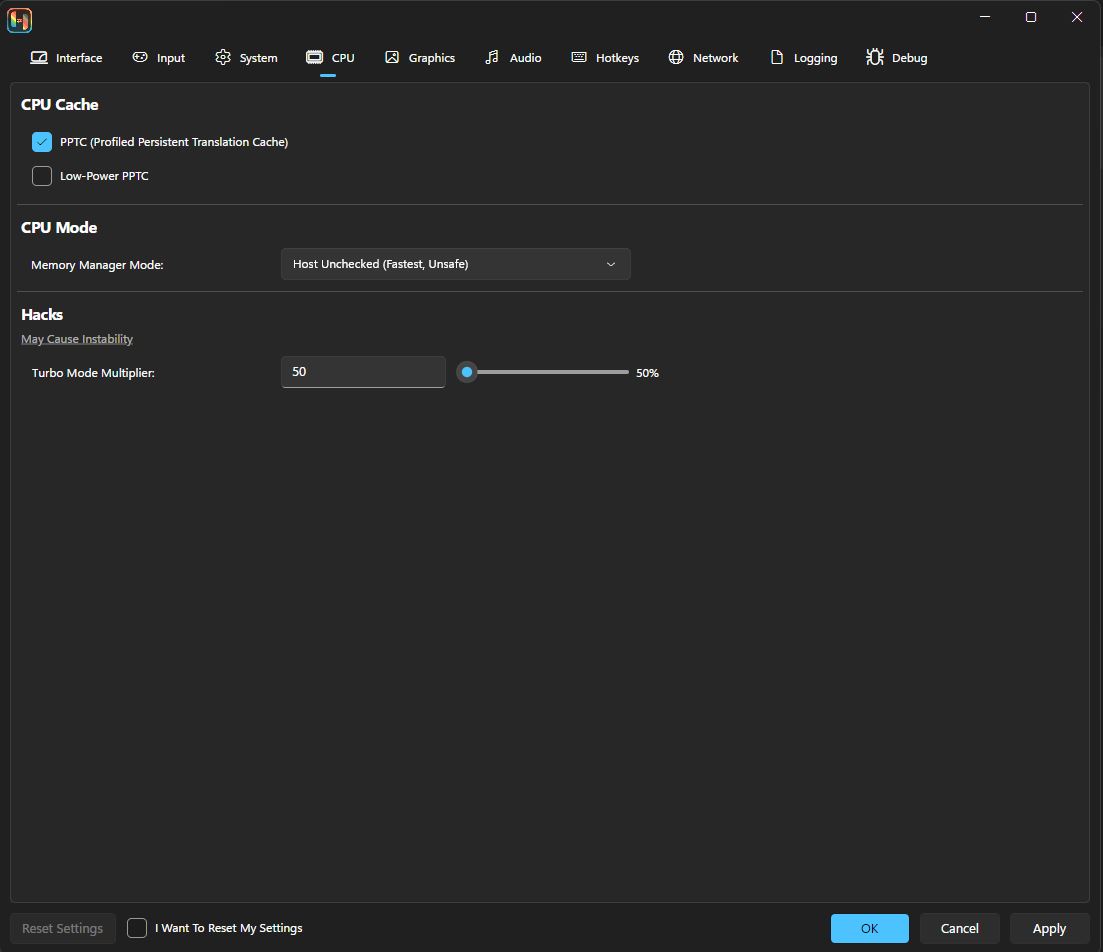Click the System tab gear icon
This screenshot has height=952, width=1103.
(223, 58)
